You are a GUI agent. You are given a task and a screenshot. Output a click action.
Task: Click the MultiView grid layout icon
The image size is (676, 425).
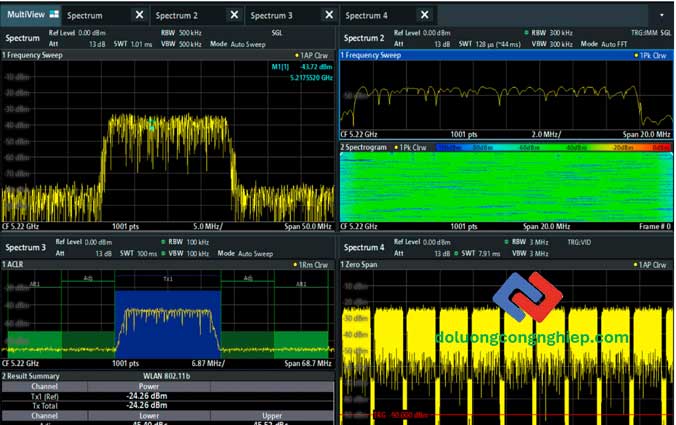point(53,15)
